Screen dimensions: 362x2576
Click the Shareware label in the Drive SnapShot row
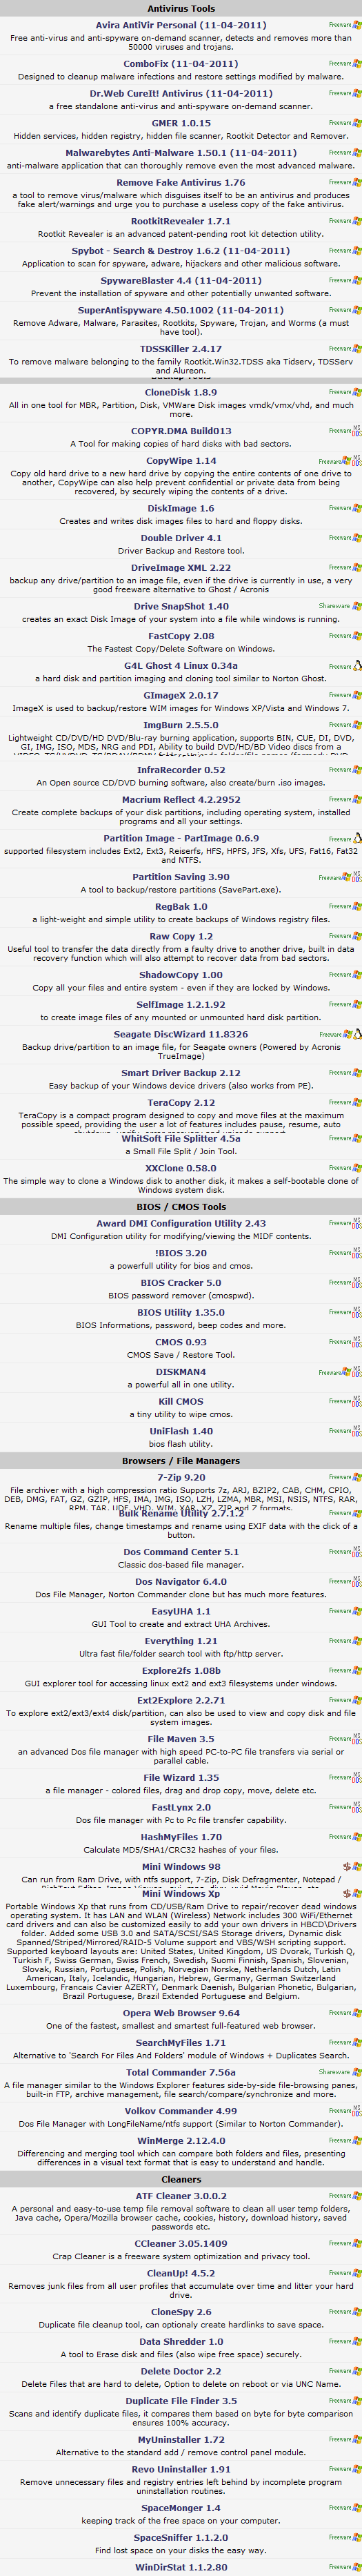pos(335,606)
